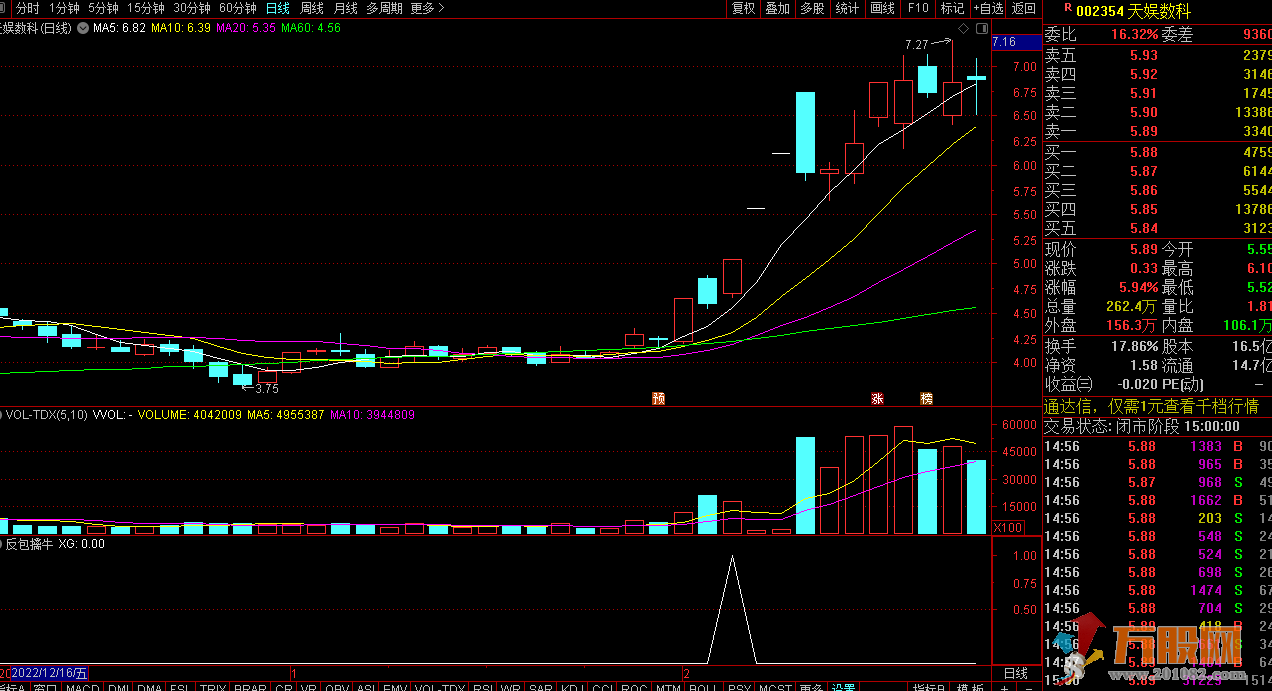Open the 统计 statistics tool
Viewport: 1272px width, 691px height.
847,8
